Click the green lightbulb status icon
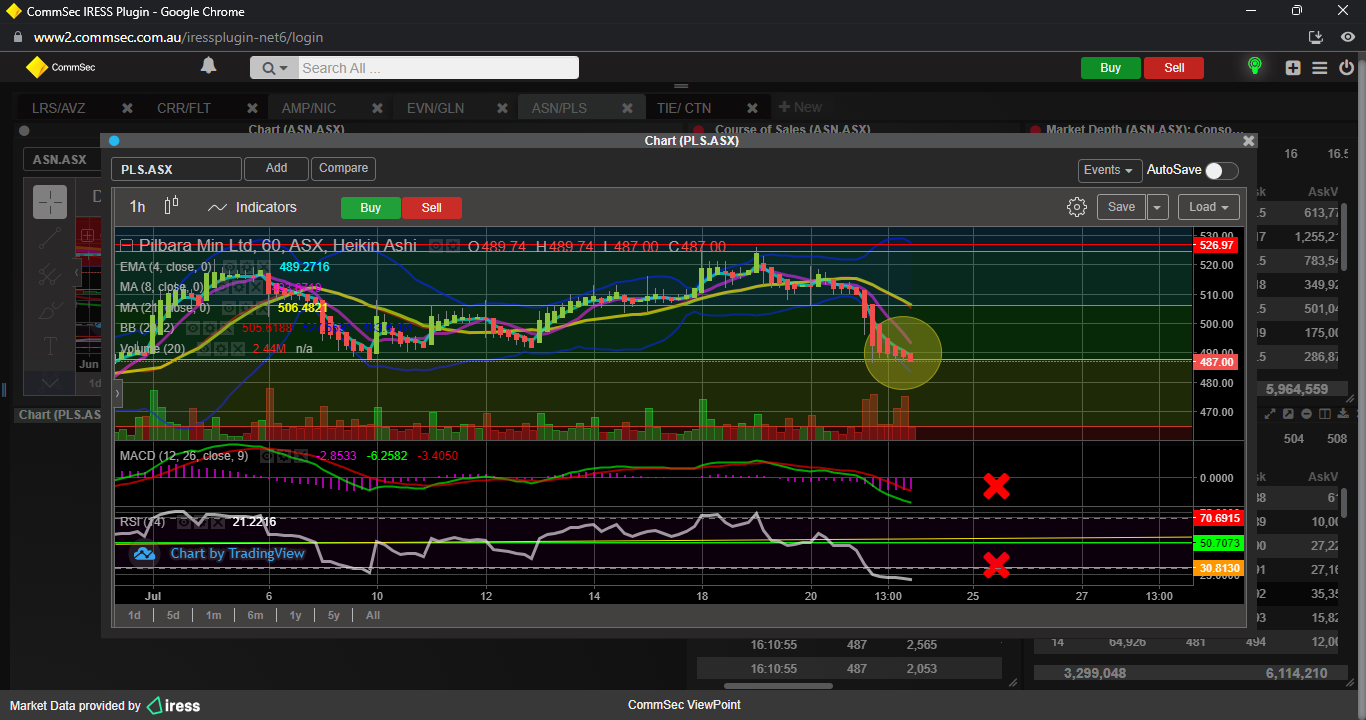The height and width of the screenshot is (720, 1366). click(1254, 67)
